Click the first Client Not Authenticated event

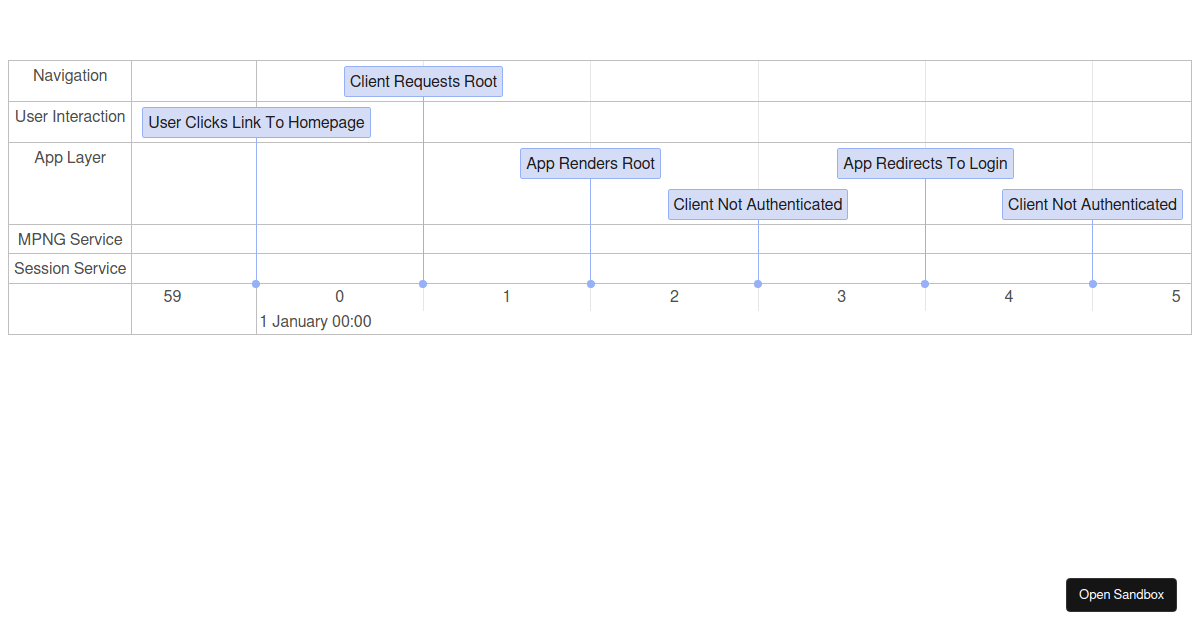coord(758,204)
